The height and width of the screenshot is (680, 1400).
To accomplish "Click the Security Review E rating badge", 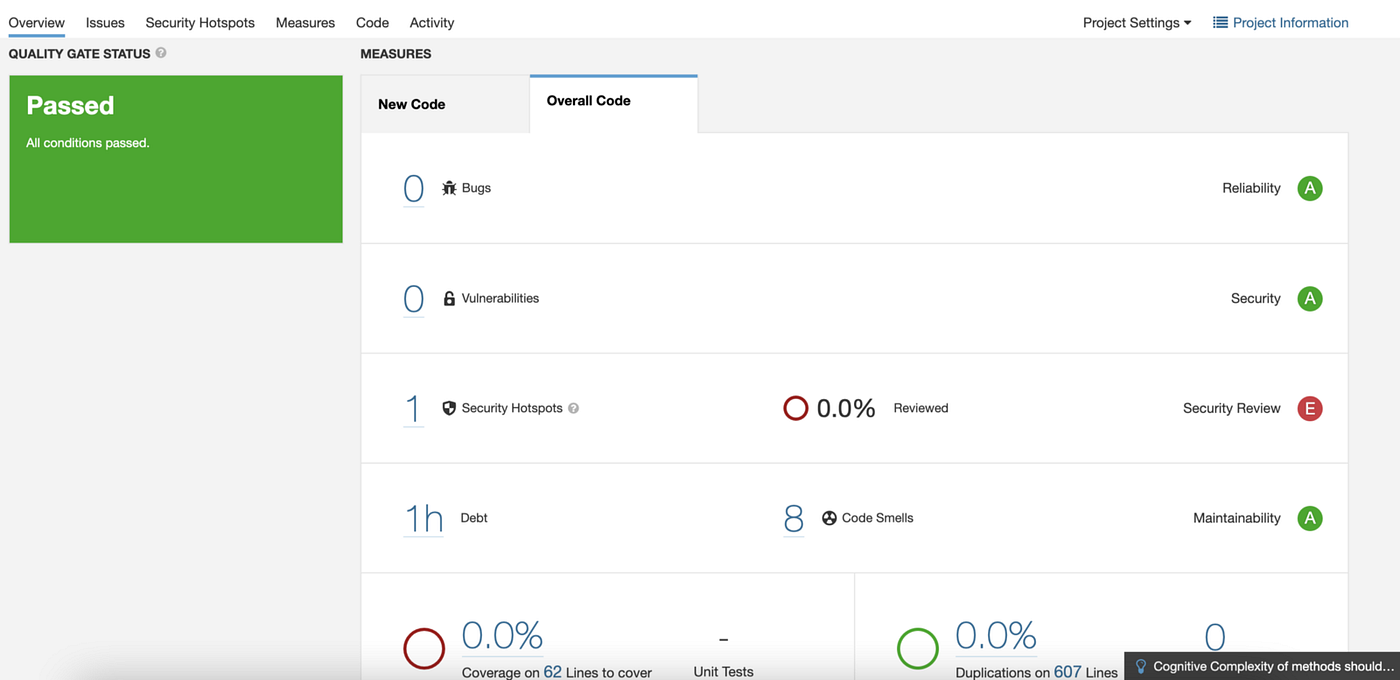I will tap(1310, 408).
